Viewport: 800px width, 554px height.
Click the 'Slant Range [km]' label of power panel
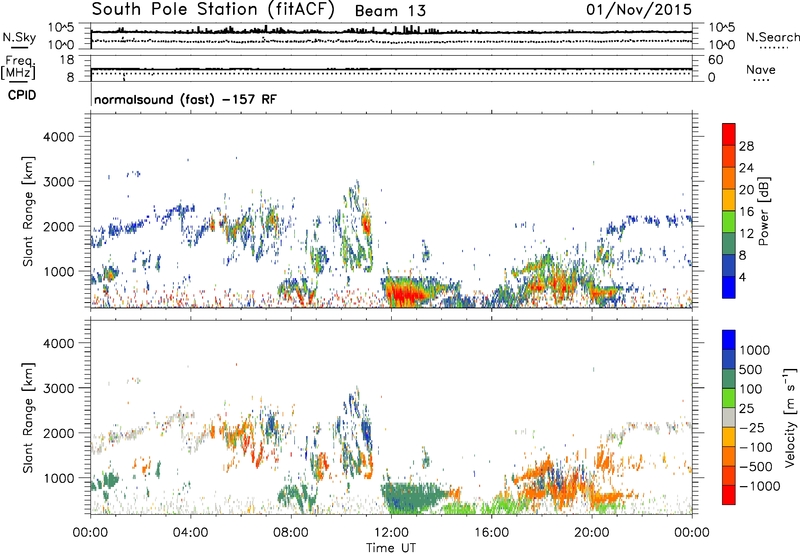tap(28, 211)
